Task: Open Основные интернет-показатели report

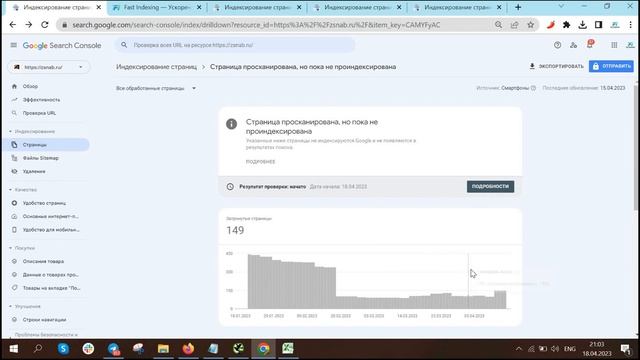Action: point(51,216)
